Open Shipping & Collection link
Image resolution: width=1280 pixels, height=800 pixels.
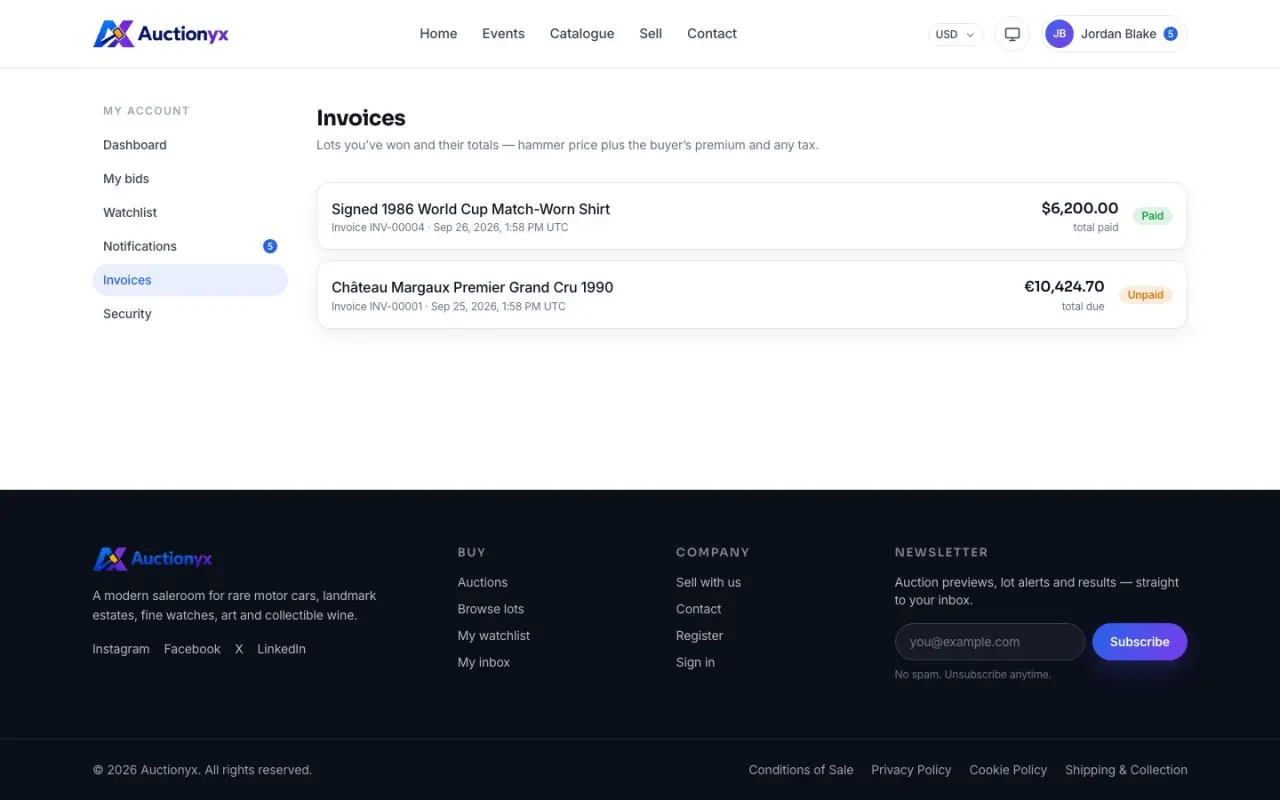1126,770
